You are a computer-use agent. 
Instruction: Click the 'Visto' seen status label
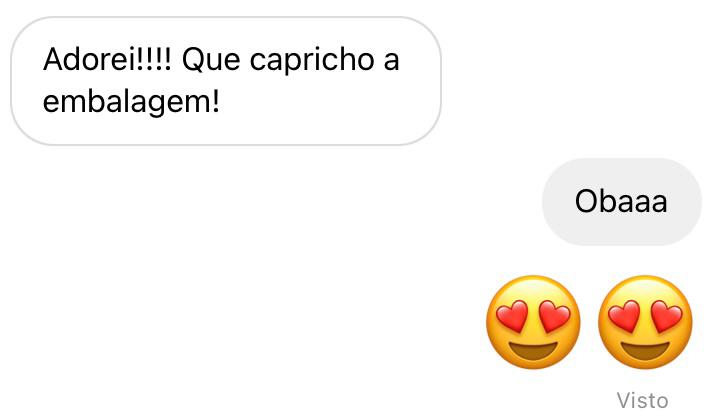(642, 400)
